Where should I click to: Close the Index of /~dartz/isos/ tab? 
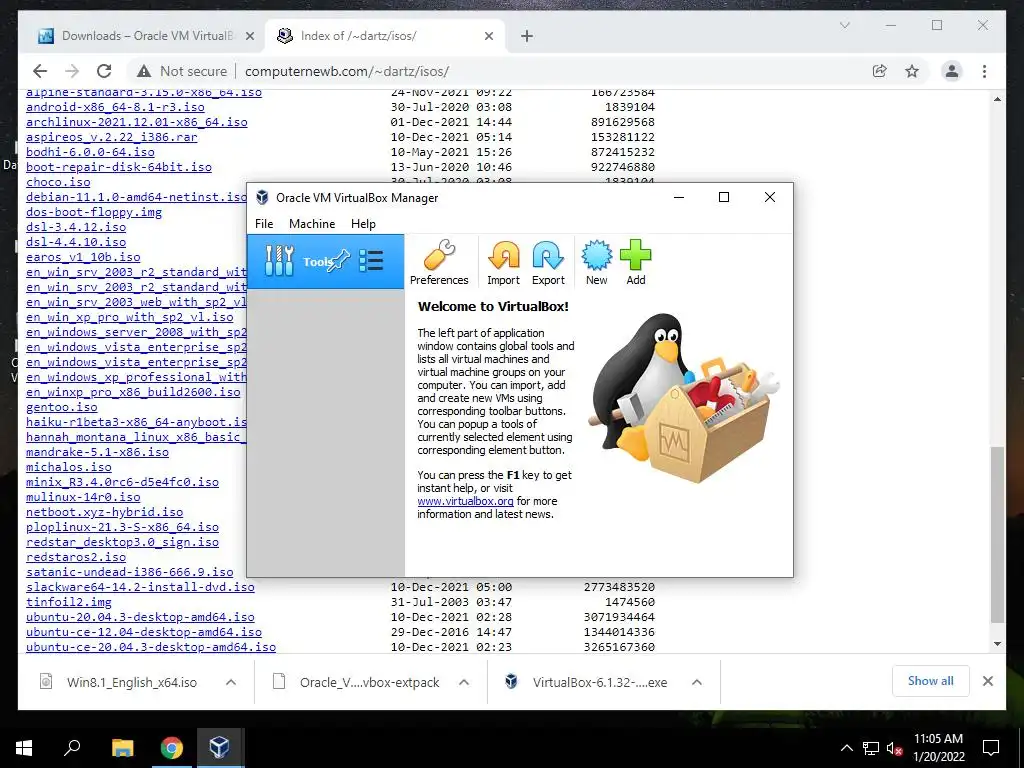click(x=488, y=37)
